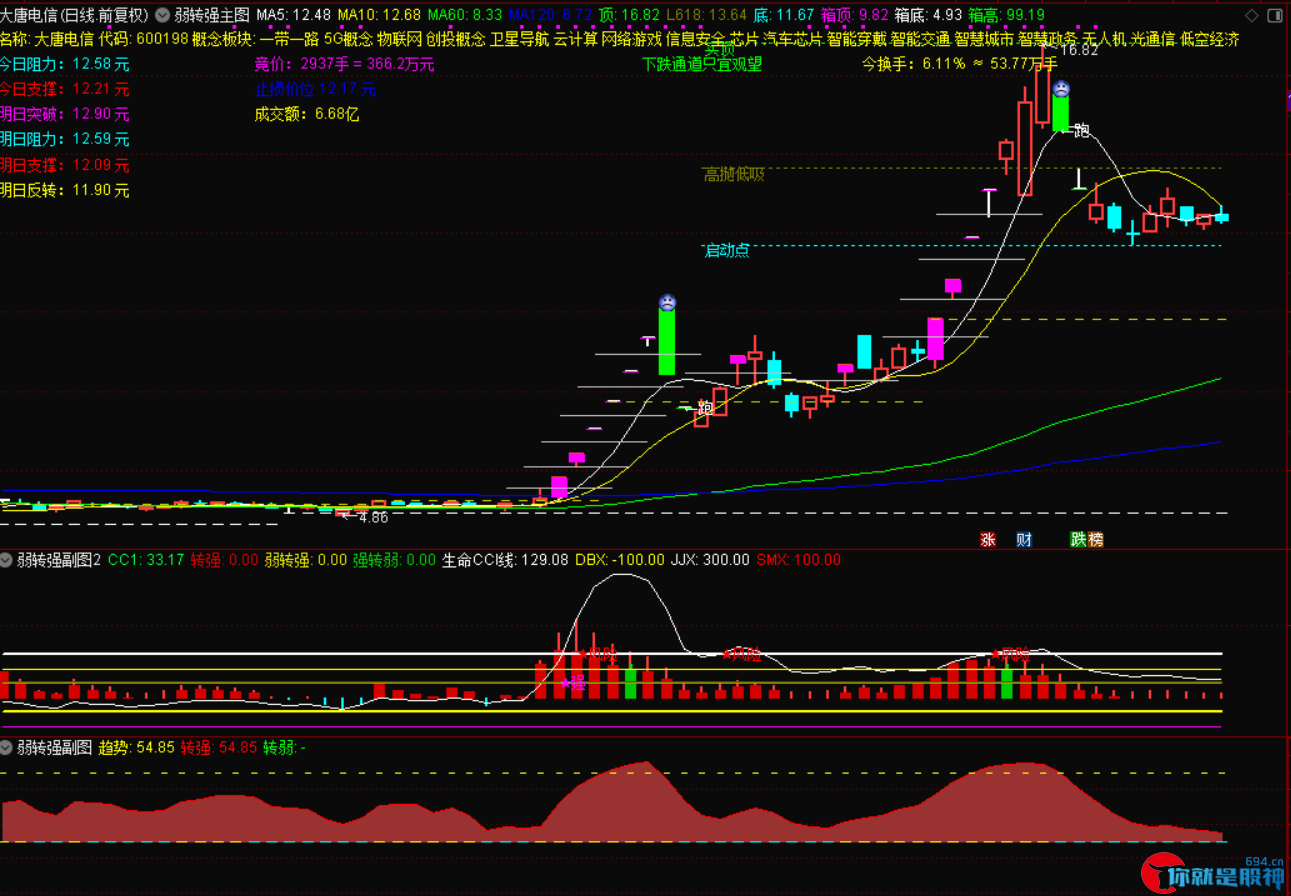Select the 今日支撑: 12.21元 line
1291x896 pixels.
click(65, 89)
